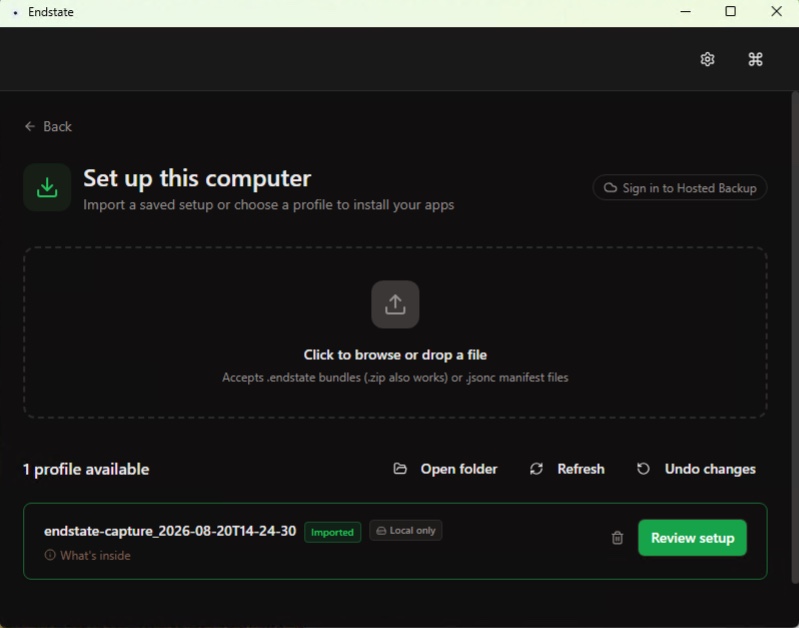Sign in to Hosted Backup

(680, 188)
